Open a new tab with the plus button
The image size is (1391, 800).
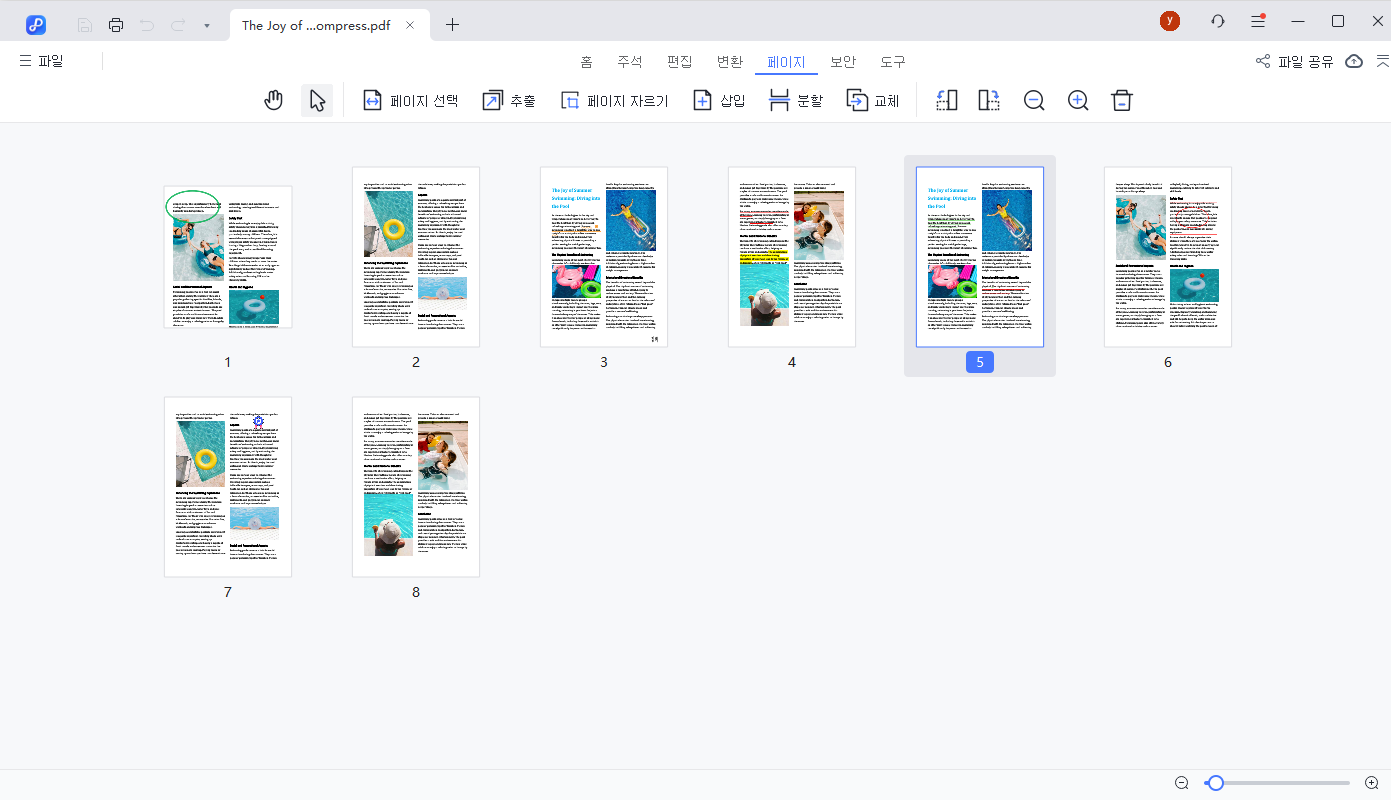click(452, 24)
